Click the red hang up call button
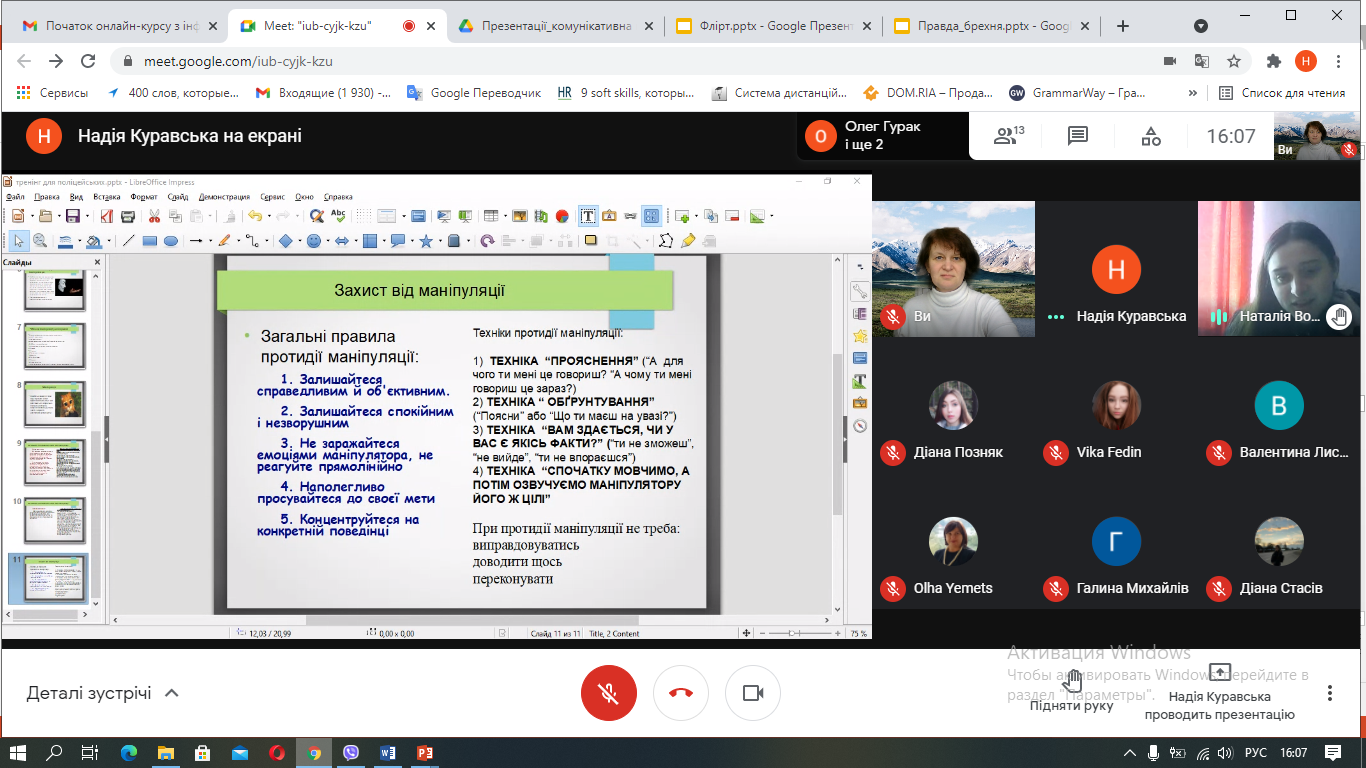1366x768 pixels. point(681,693)
